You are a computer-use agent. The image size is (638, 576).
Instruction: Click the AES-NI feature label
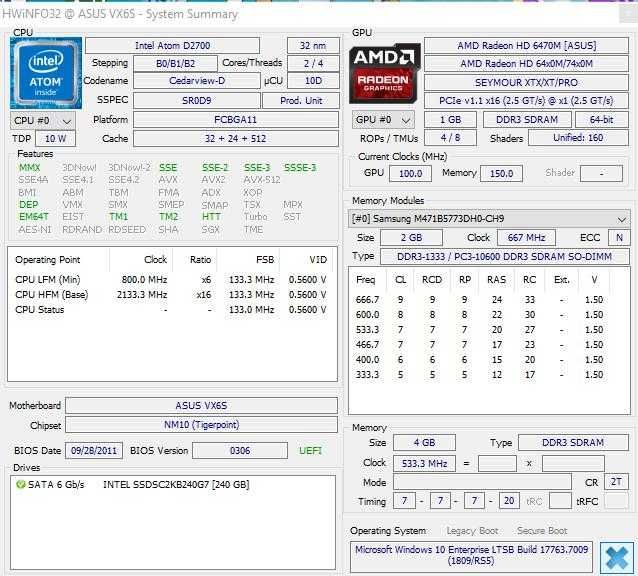35,229
